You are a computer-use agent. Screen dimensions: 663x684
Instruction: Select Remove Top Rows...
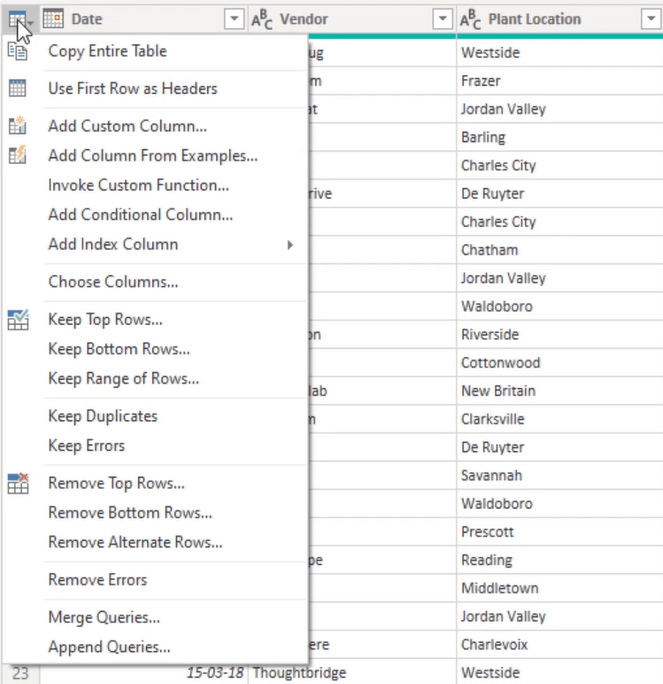[155, 484]
